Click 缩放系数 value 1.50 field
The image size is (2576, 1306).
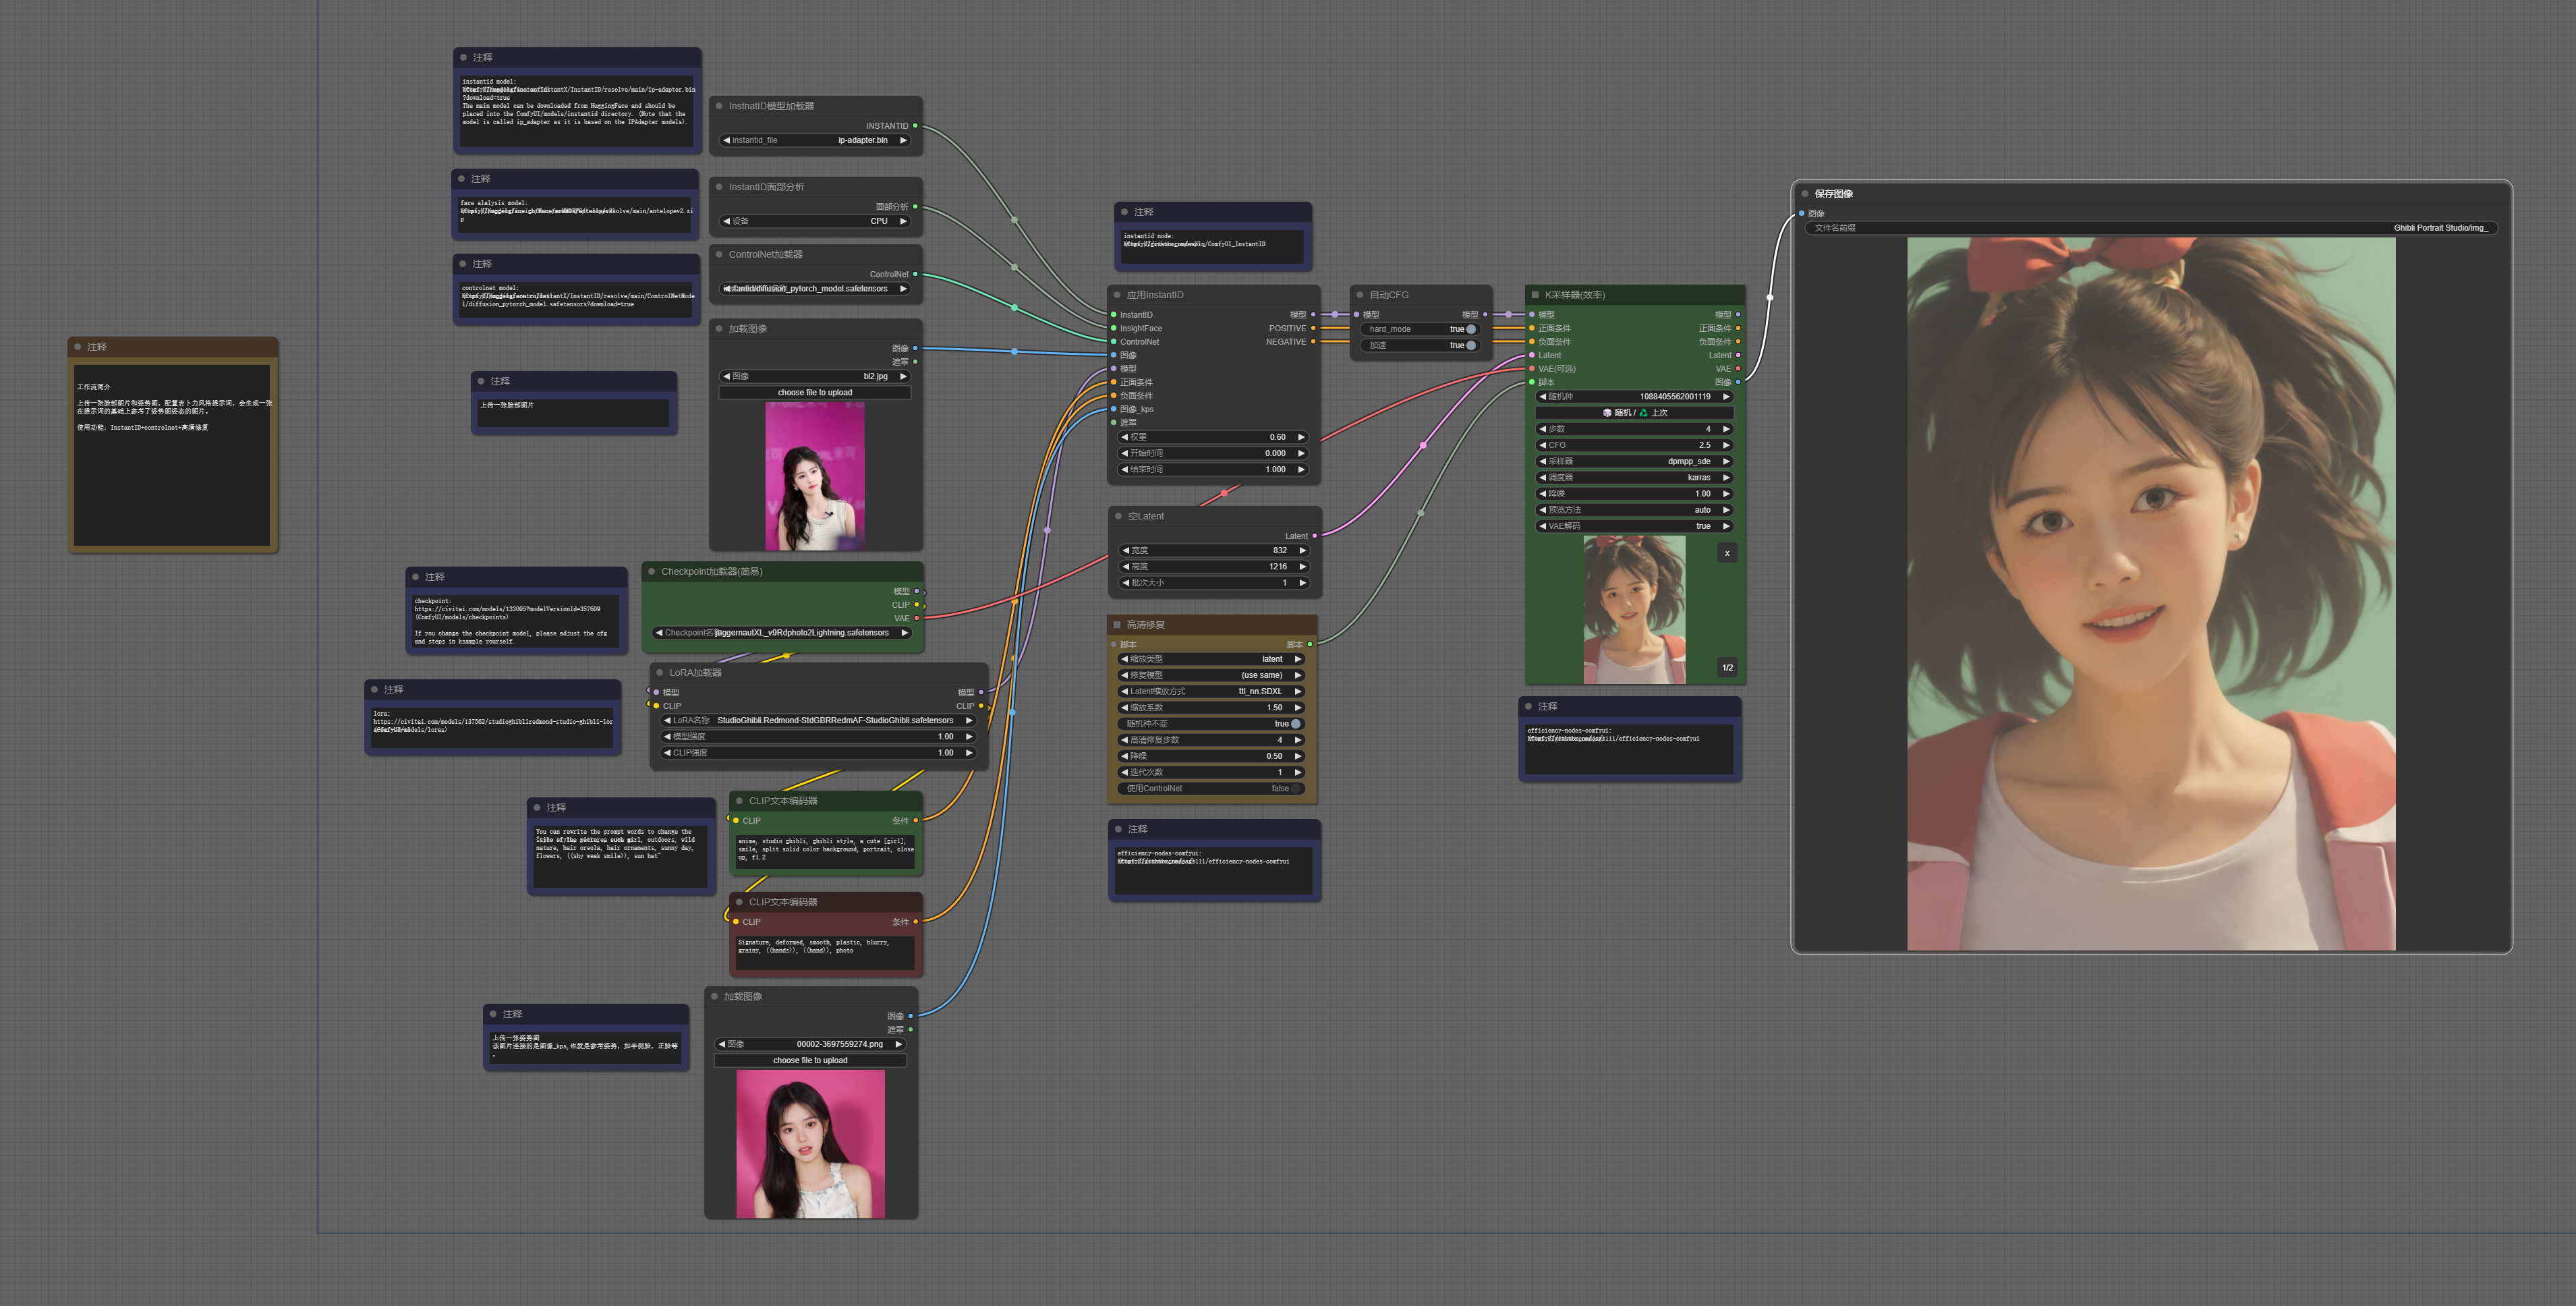point(1212,707)
